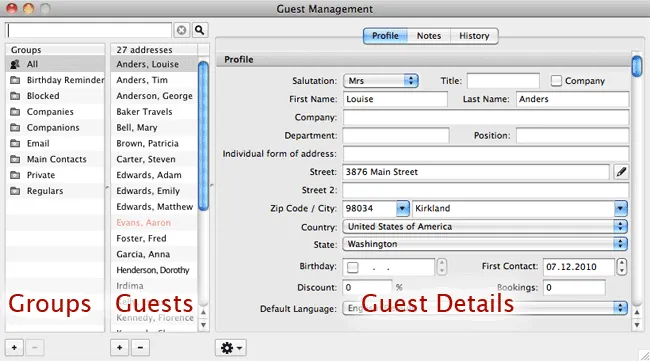The width and height of the screenshot is (650, 361).
Task: Click into the search input field
Action: pos(89,30)
